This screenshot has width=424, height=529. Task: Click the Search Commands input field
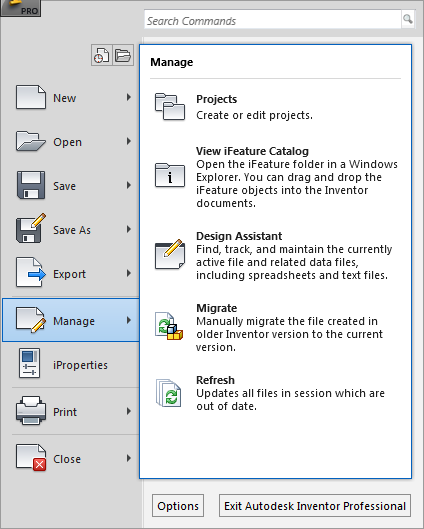[x=273, y=20]
